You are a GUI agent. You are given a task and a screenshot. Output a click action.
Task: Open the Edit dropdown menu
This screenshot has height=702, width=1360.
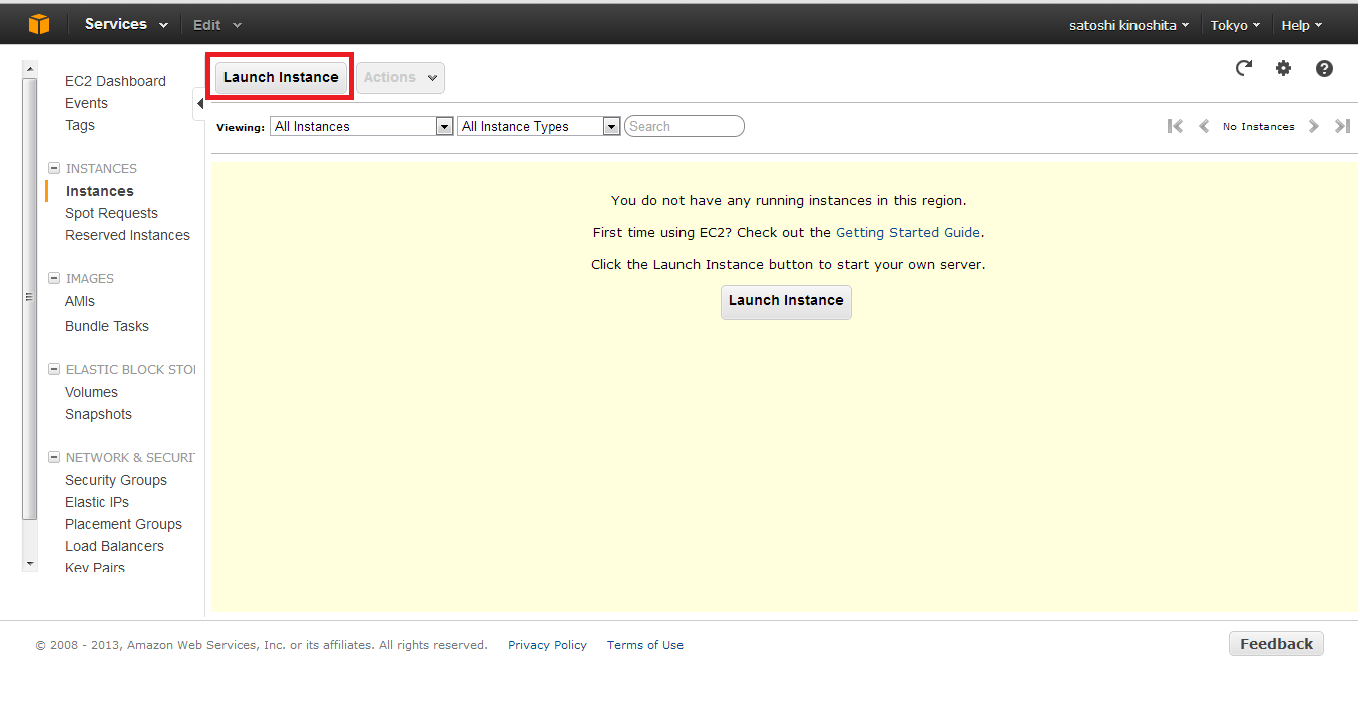tap(217, 25)
